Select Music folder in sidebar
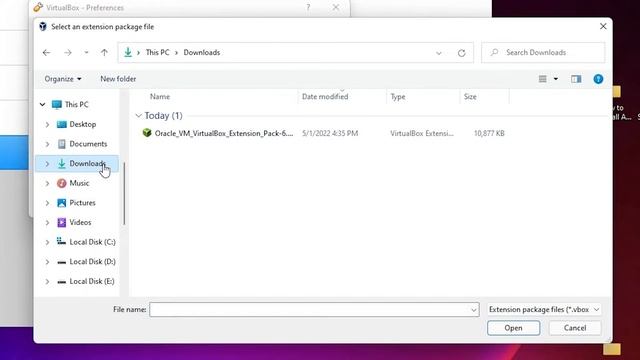This screenshot has width=640, height=360. point(79,183)
